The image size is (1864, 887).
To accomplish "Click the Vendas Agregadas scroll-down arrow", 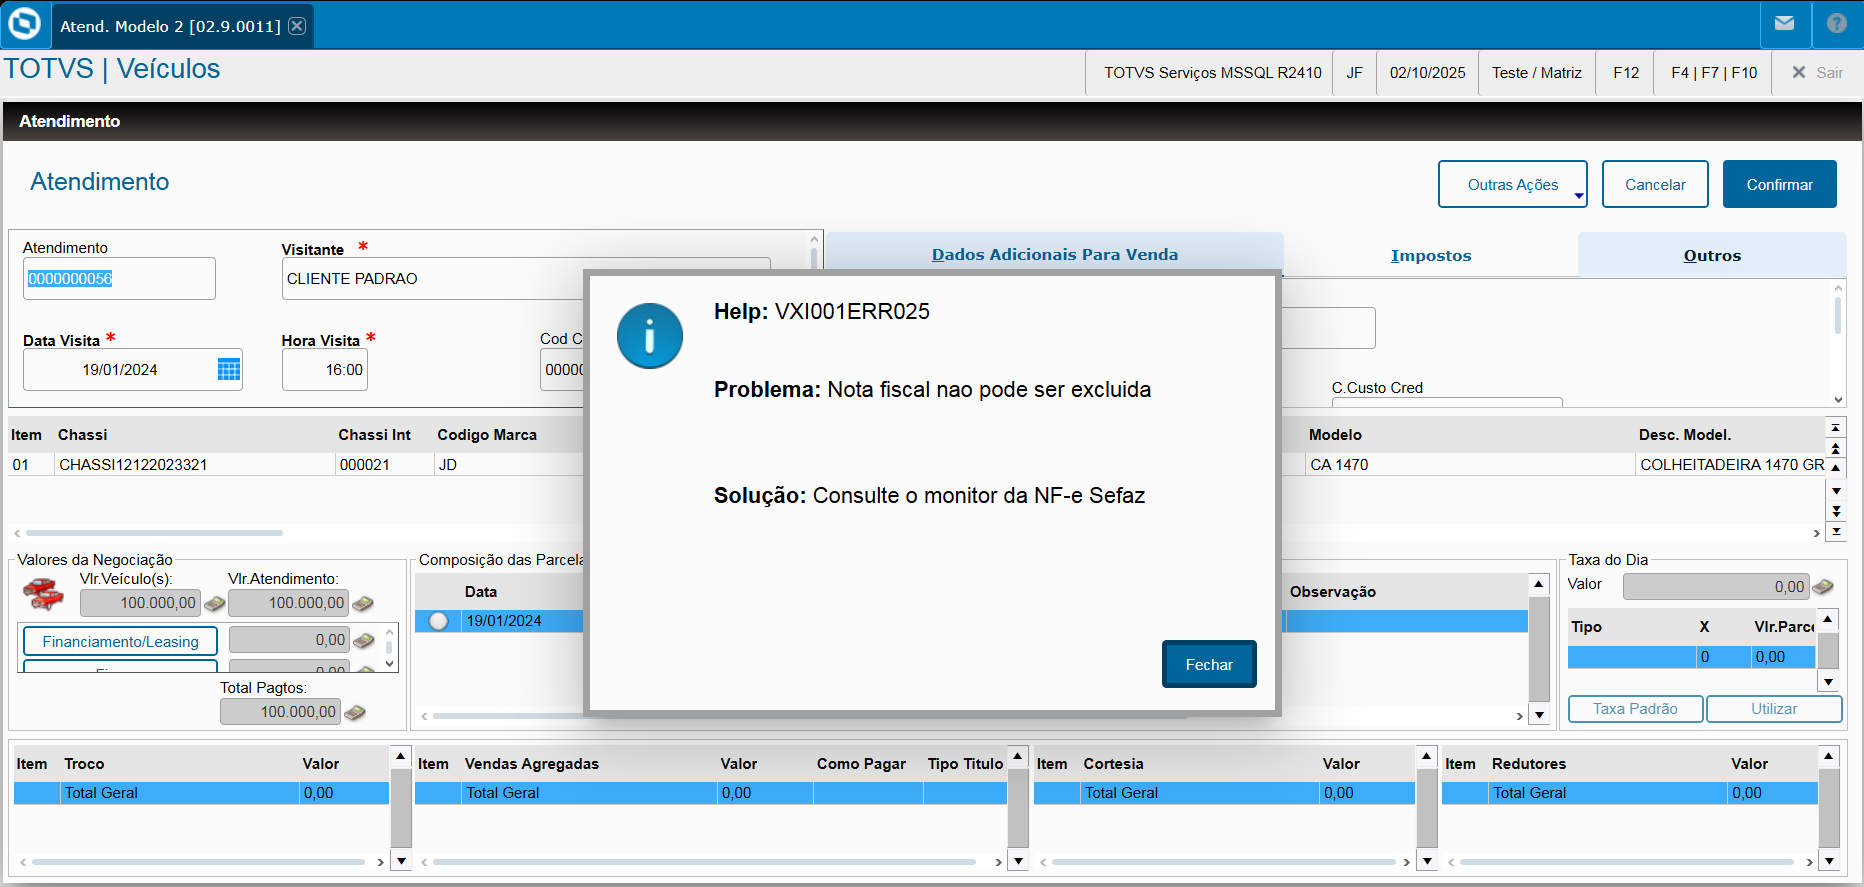I will (x=1018, y=861).
